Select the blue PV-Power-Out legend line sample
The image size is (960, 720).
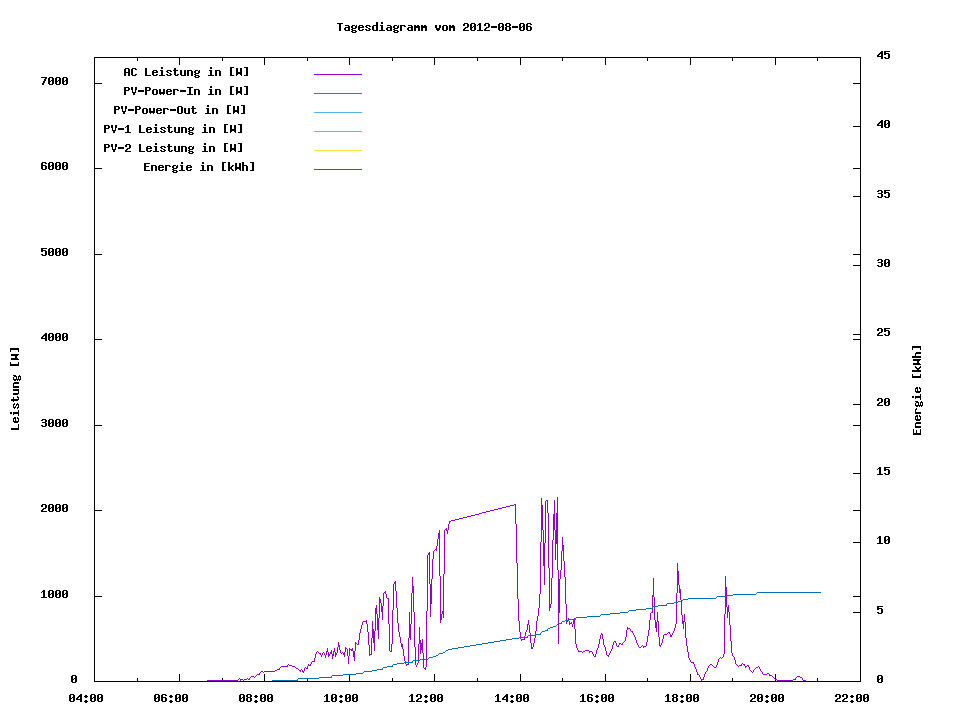pyautogui.click(x=337, y=112)
